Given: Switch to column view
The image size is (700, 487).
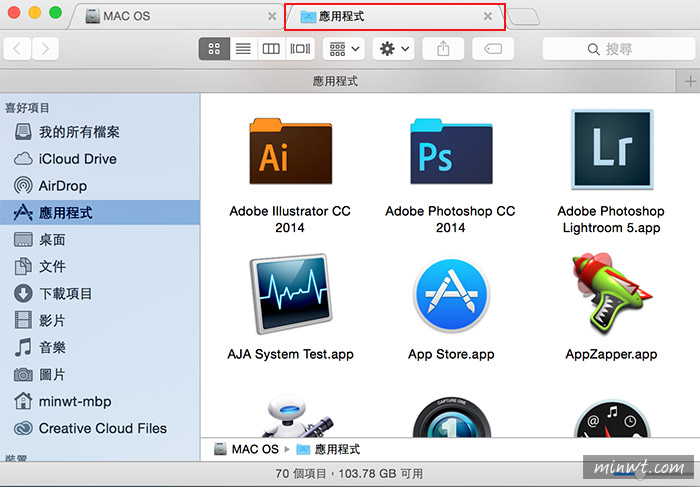Looking at the screenshot, I should [271, 49].
